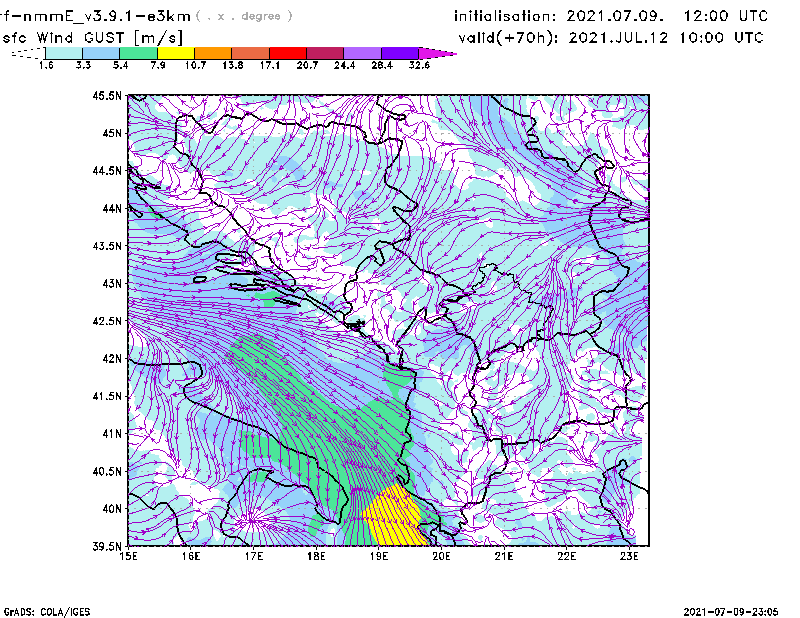Click the 43N latitude label
Viewport: 800px width, 618px height.
coord(112,283)
